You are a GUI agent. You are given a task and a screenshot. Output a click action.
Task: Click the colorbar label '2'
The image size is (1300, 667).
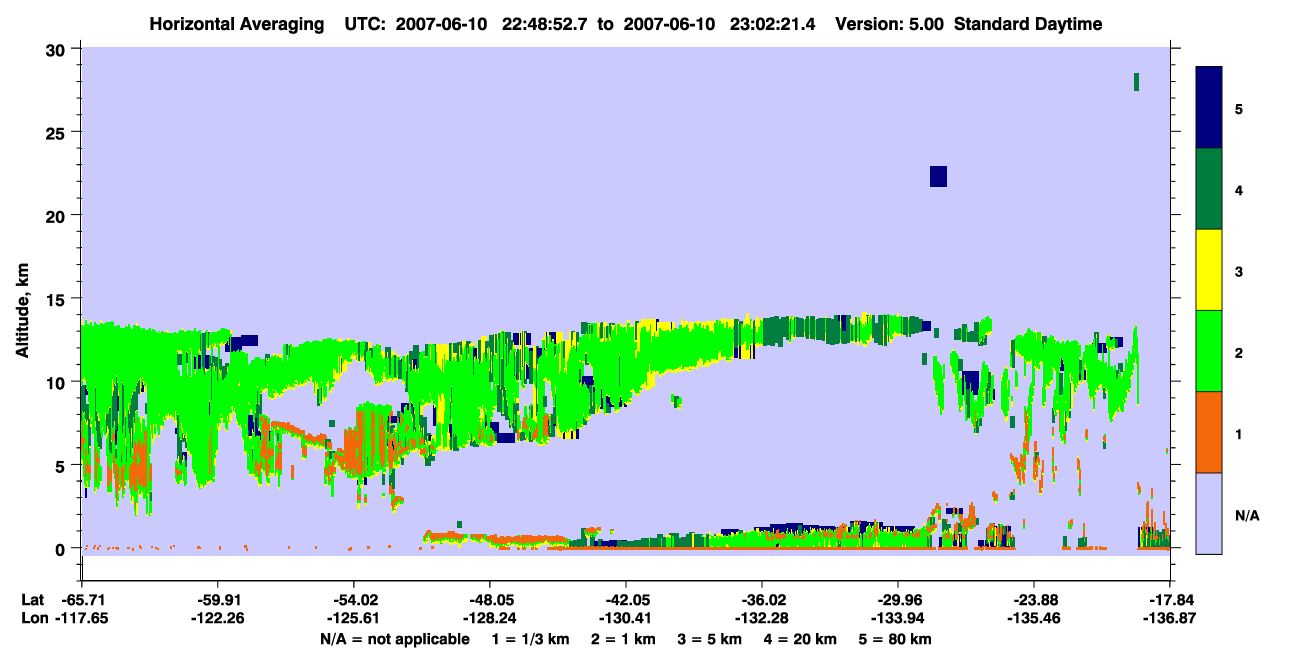point(1239,352)
